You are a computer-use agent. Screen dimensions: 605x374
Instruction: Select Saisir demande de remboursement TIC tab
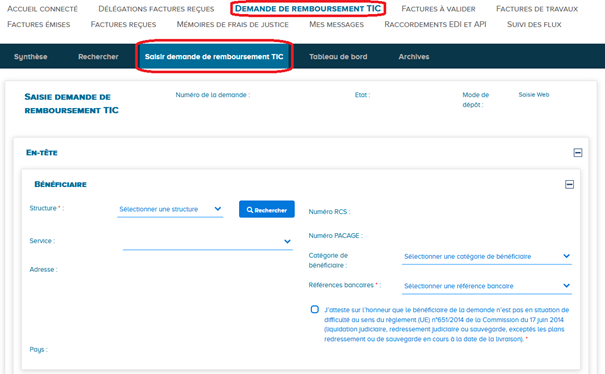coord(214,57)
